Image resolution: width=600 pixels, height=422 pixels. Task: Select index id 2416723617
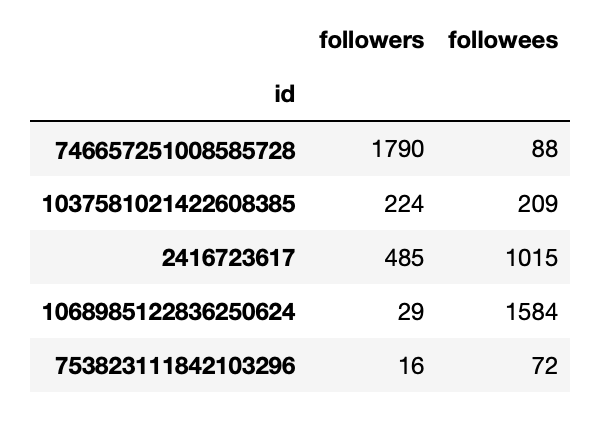[228, 258]
